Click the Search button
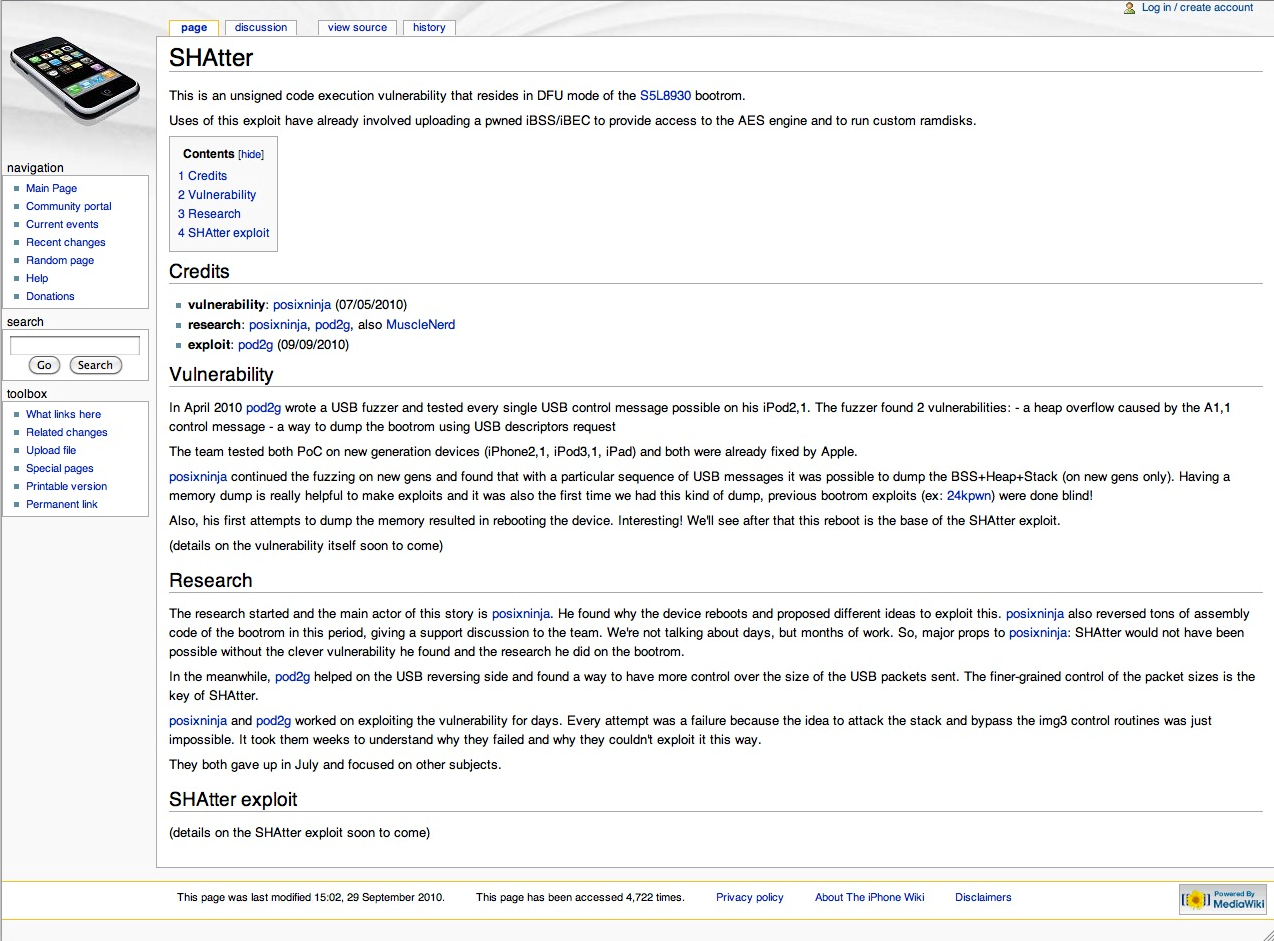Viewport: 1274px width, 941px height. pyautogui.click(x=96, y=366)
